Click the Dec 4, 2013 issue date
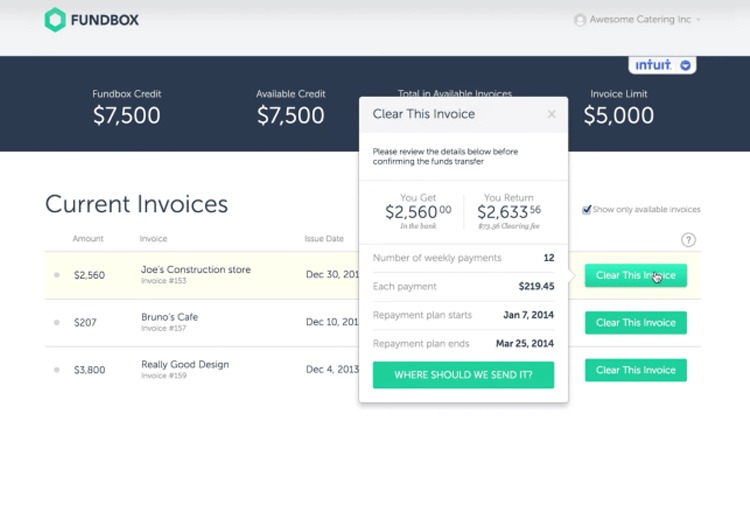 click(x=332, y=370)
